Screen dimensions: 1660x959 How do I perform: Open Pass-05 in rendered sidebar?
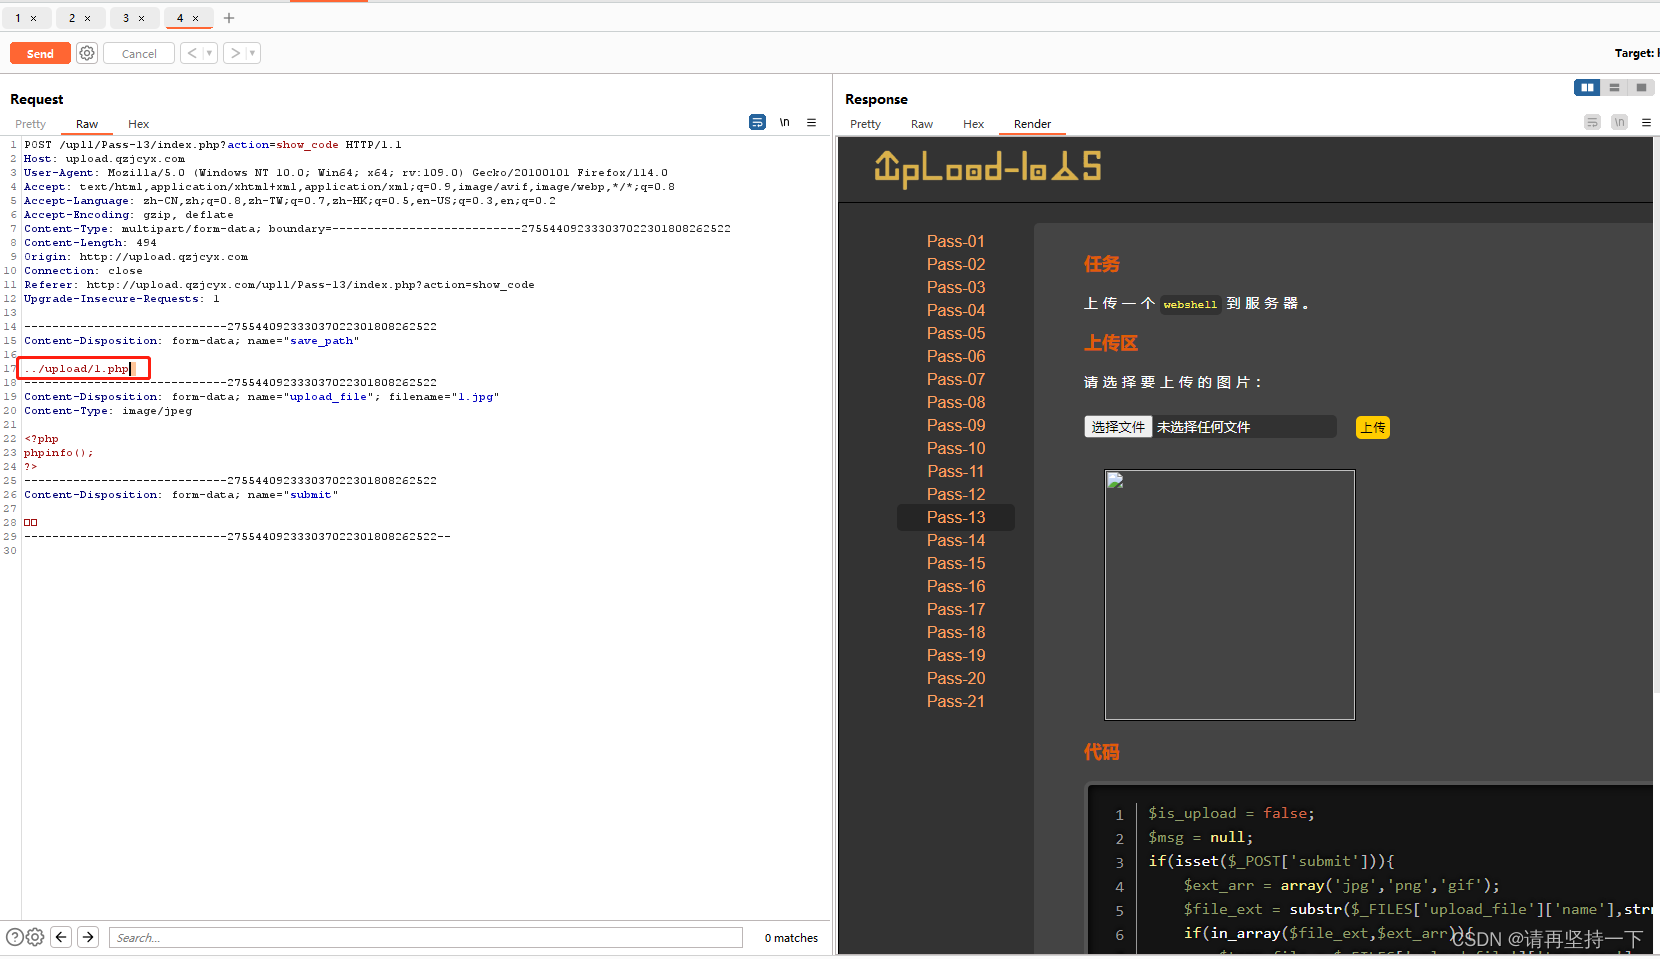click(956, 333)
